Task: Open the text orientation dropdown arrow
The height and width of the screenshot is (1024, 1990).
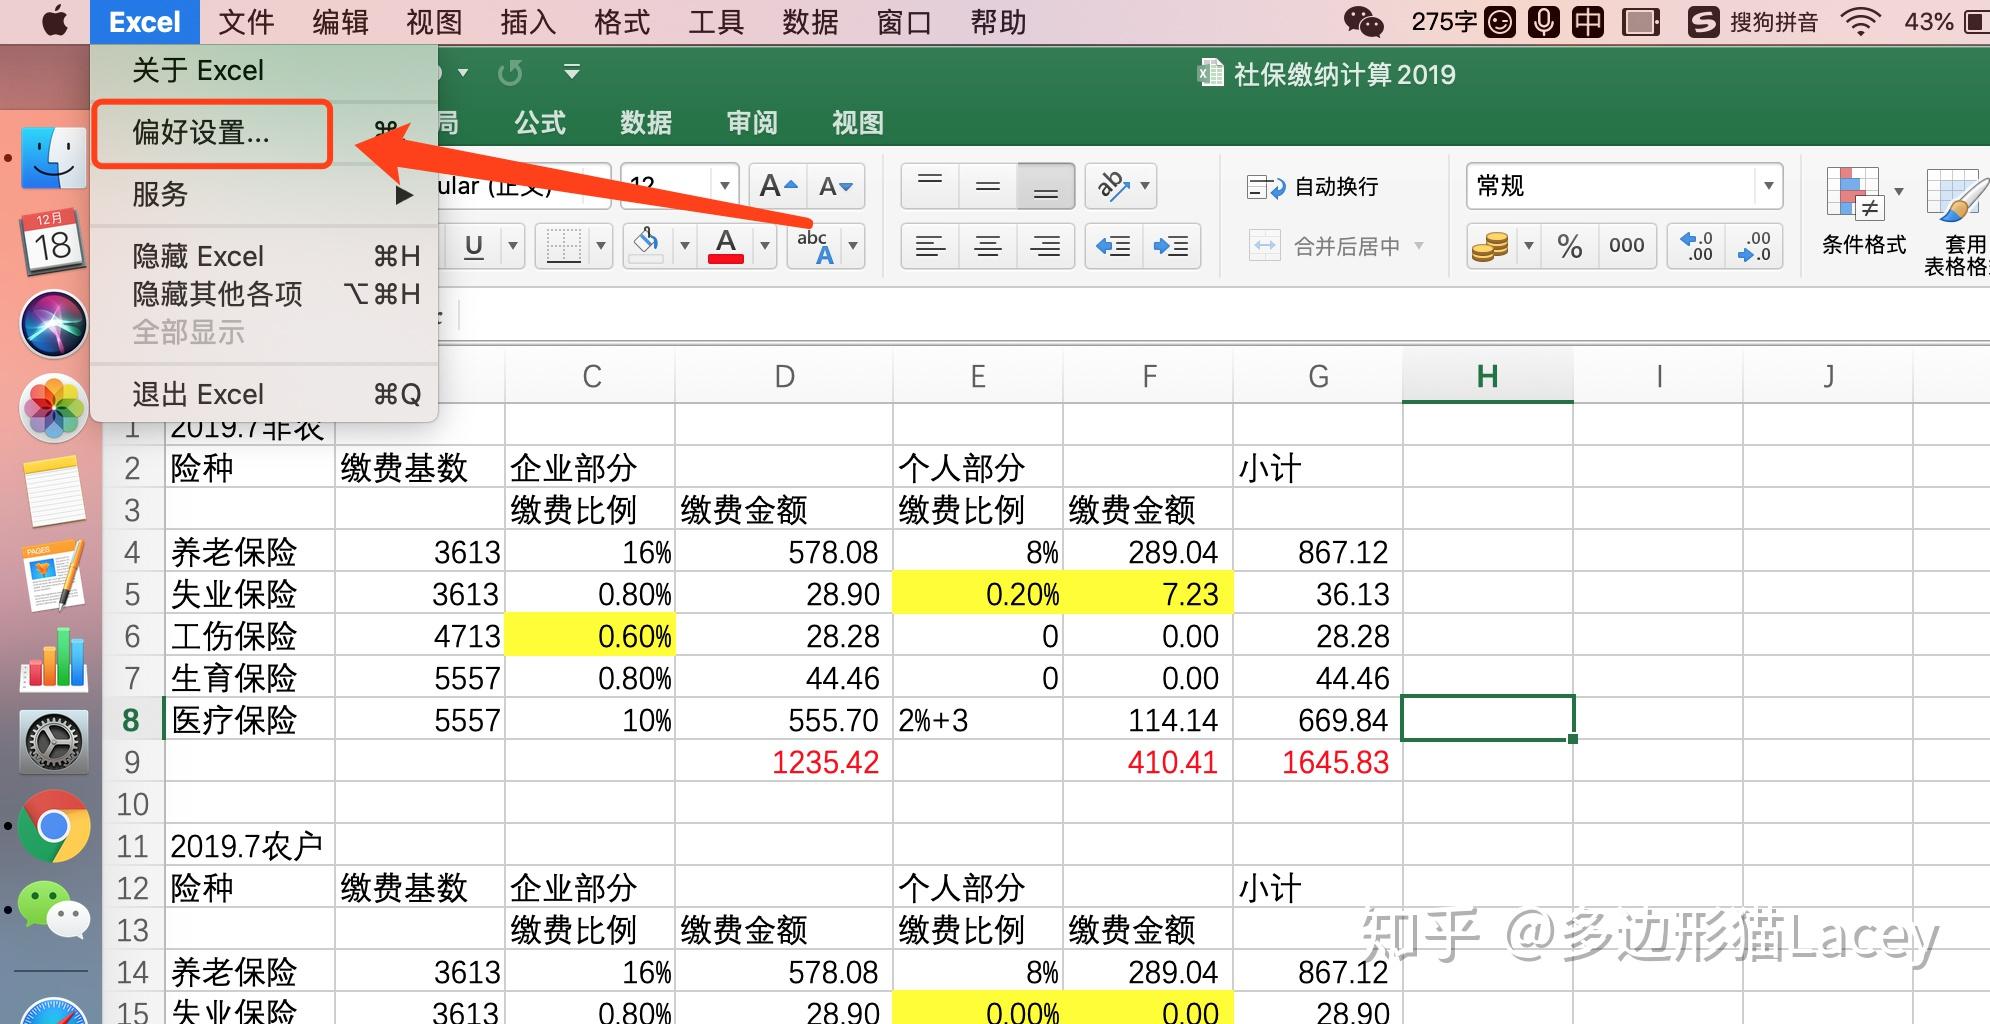Action: tap(1145, 186)
